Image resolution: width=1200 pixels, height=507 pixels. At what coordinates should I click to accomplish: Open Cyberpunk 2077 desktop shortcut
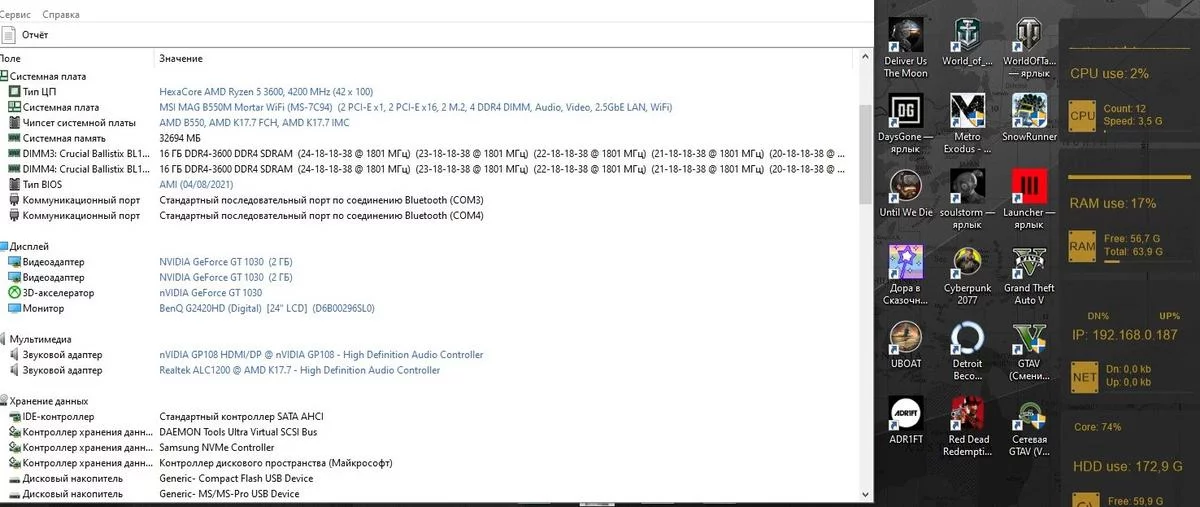(x=966, y=276)
